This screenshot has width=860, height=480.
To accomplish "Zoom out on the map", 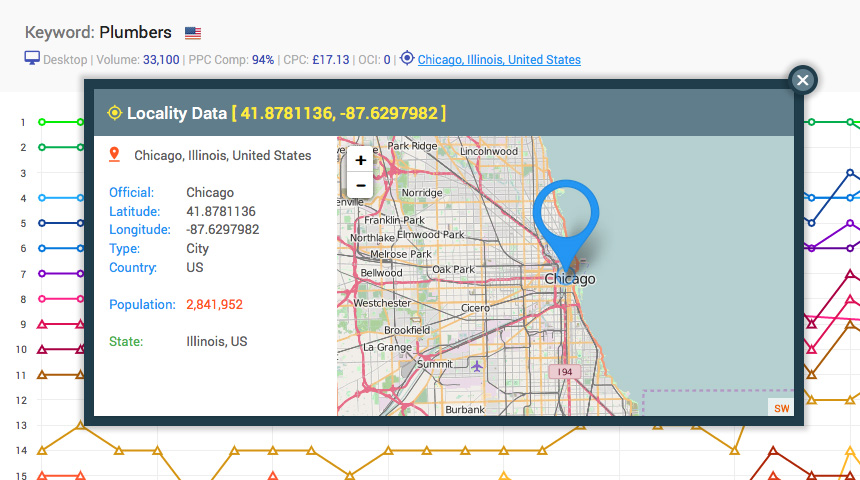I will click(x=360, y=185).
